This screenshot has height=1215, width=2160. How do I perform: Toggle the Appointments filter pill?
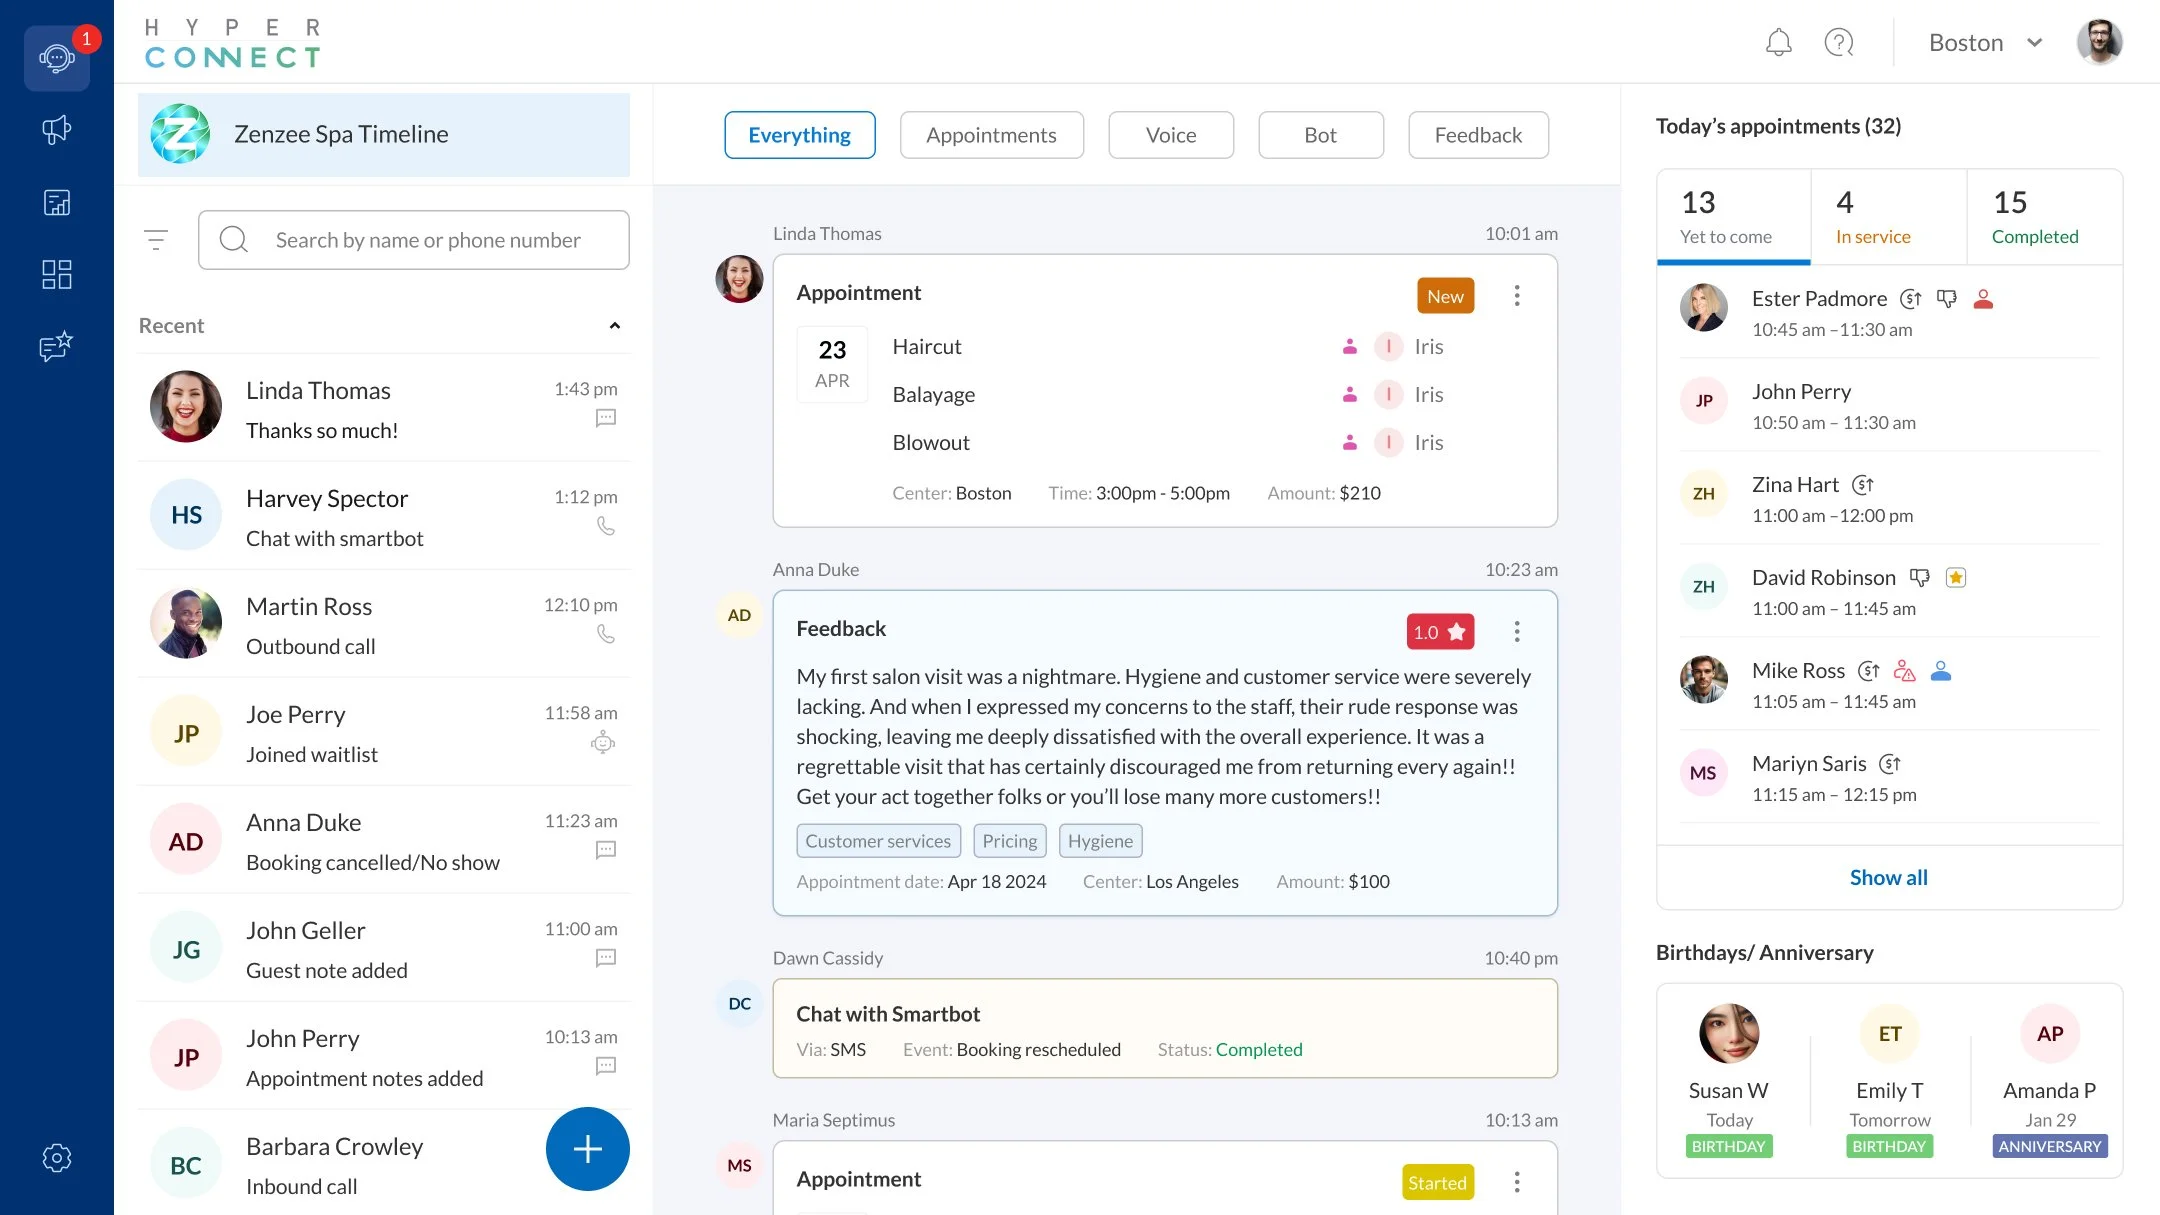tap(991, 134)
